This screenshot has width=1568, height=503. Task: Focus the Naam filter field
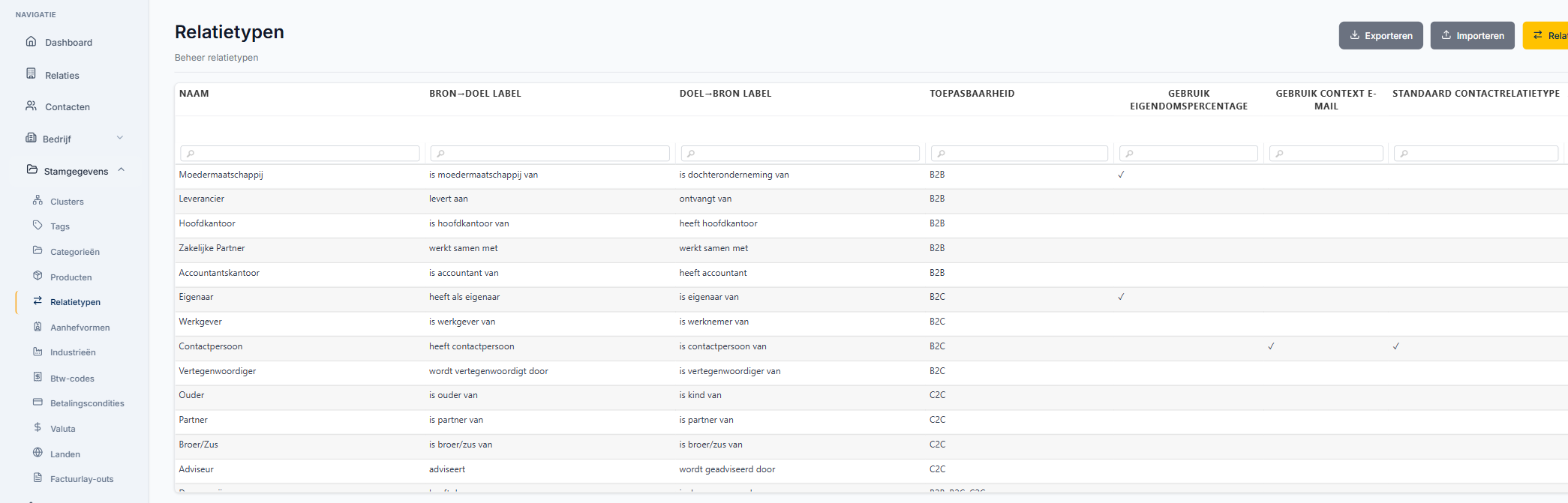point(300,154)
